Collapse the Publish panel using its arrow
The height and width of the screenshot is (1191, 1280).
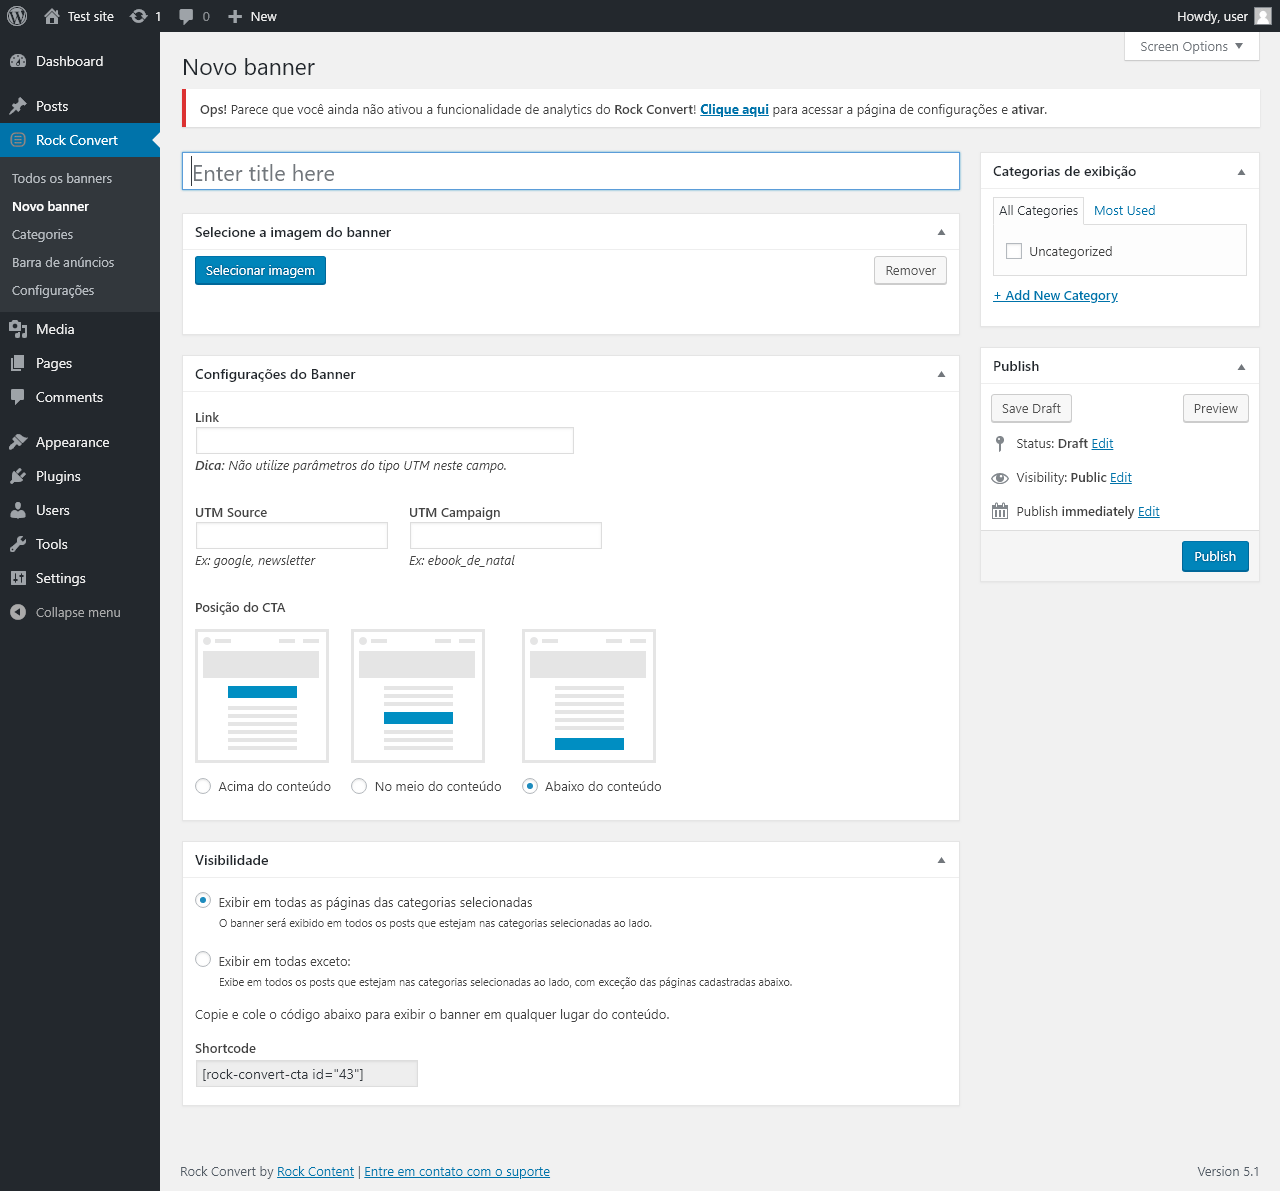pos(1241,367)
